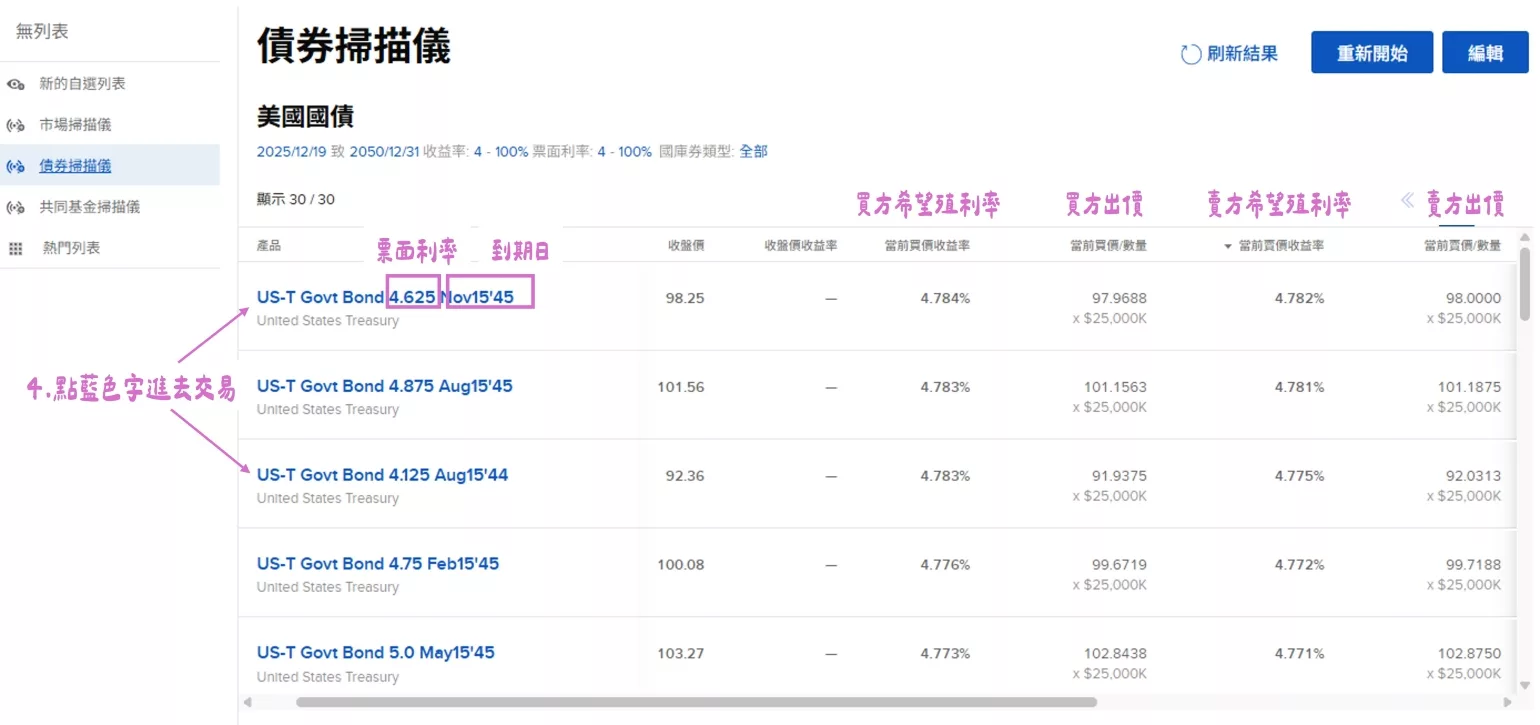
Task: Click the 重新開始 button
Action: 1371,52
